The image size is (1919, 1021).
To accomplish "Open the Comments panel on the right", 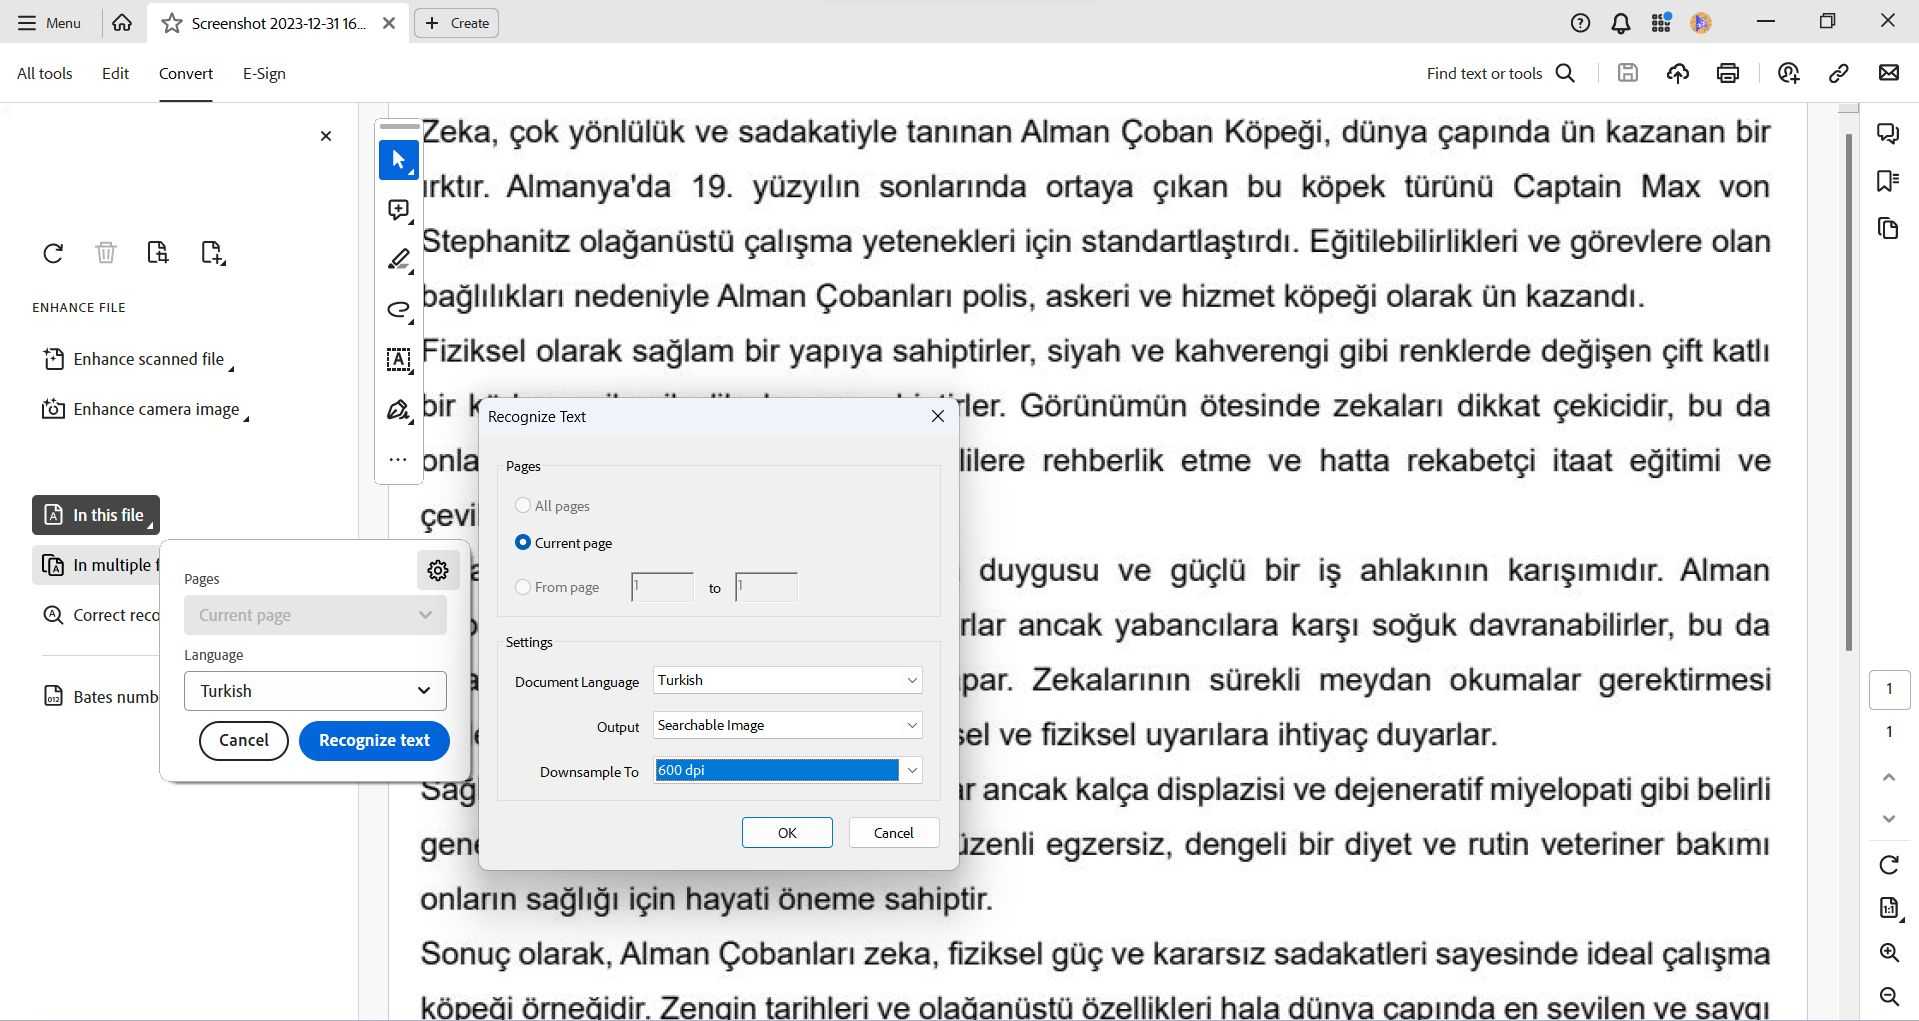I will [1889, 133].
